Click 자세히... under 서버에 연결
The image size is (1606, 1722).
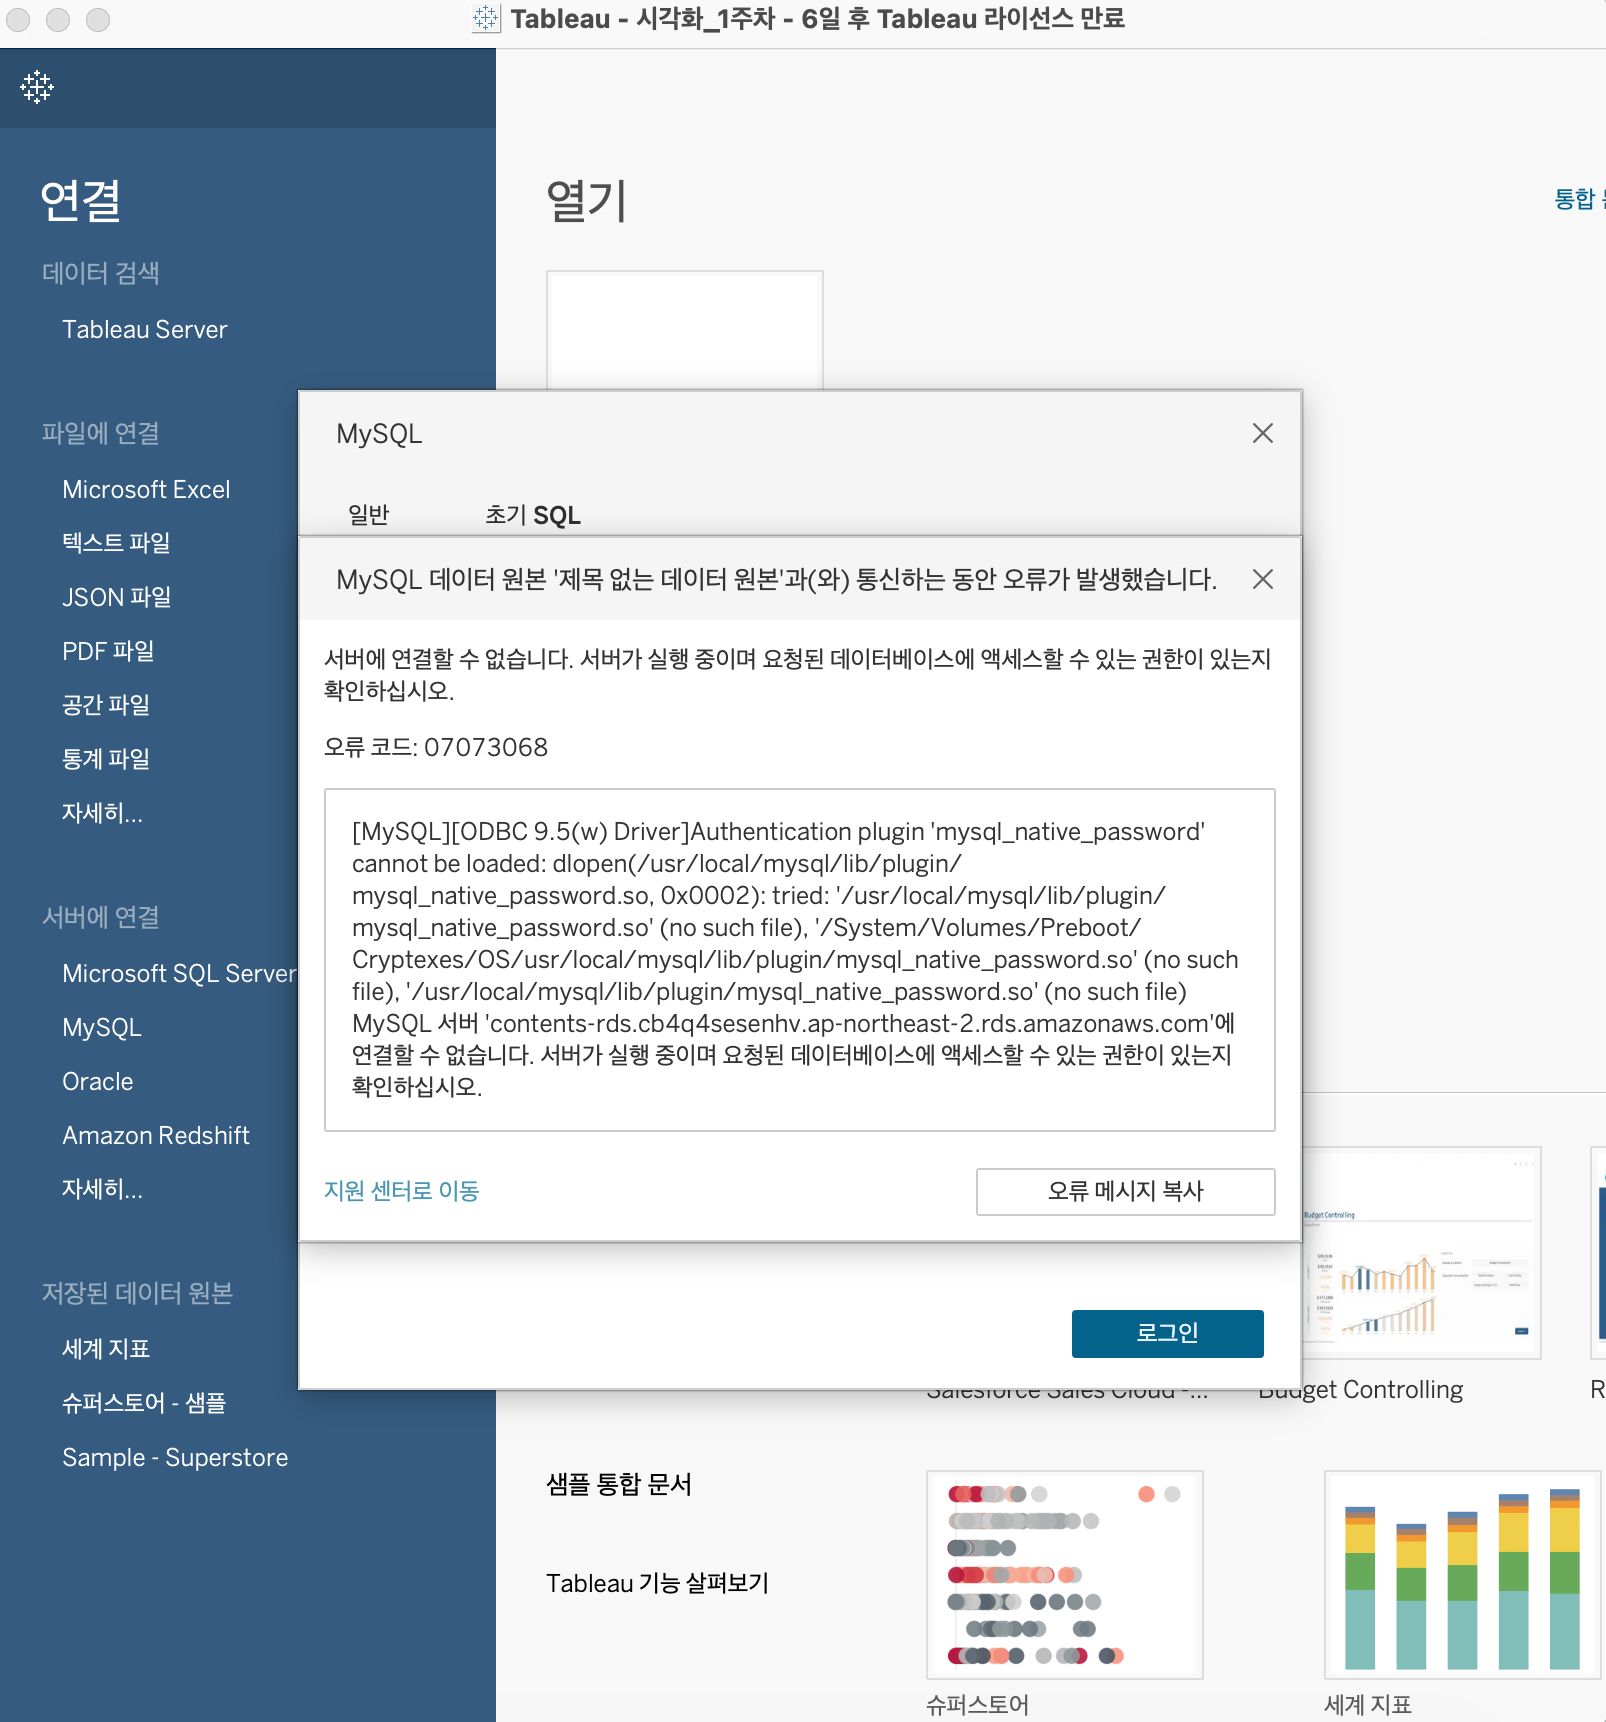coord(102,1189)
